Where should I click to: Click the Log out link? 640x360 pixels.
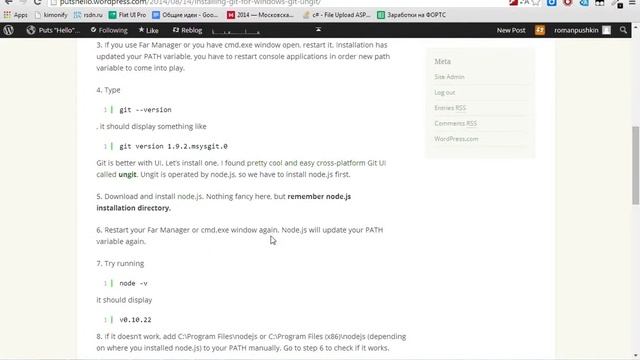coord(444,93)
